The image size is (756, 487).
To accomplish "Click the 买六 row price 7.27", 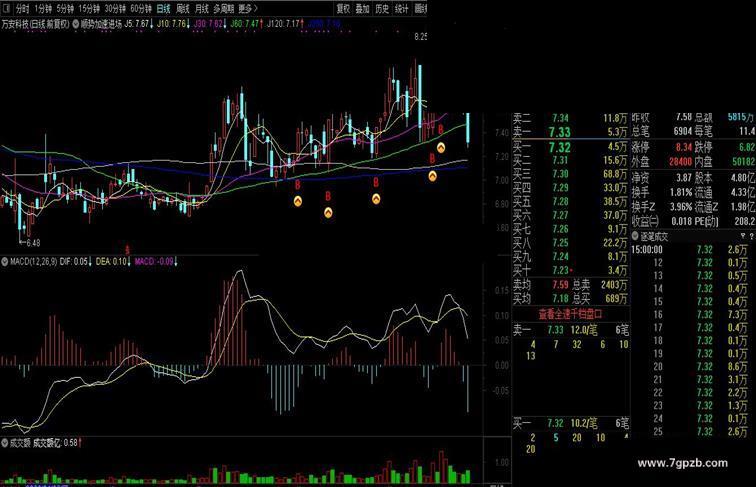I will [x=560, y=215].
